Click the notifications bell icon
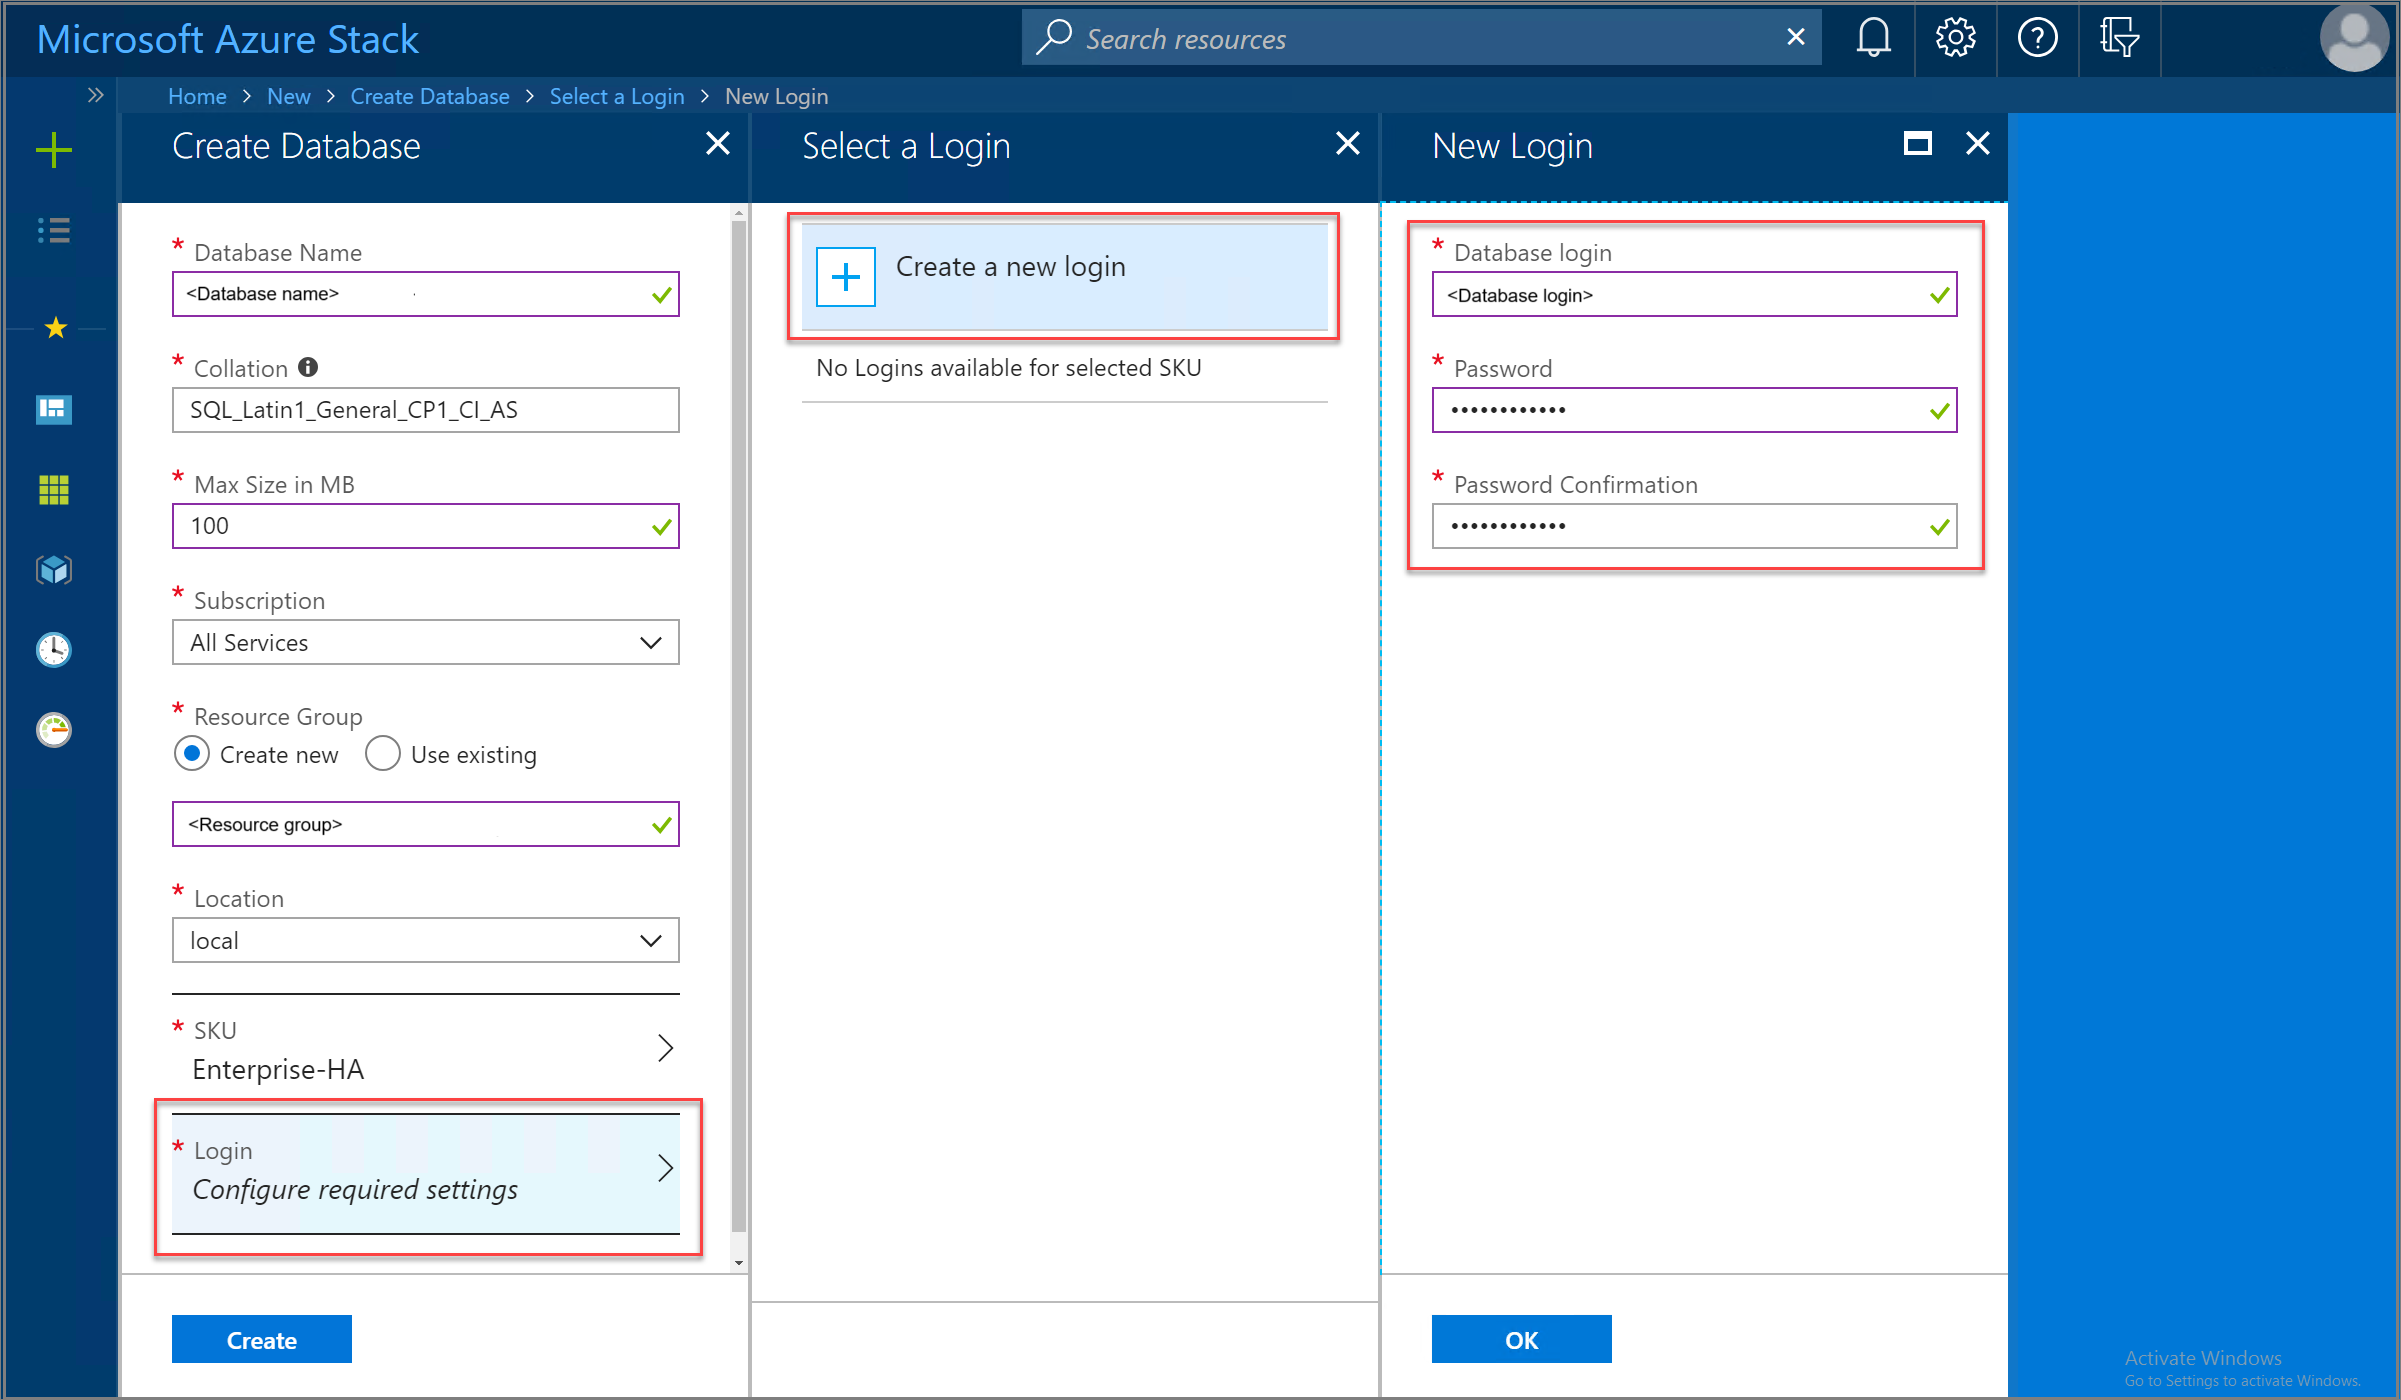Viewport: 2401px width, 1400px height. point(1869,38)
